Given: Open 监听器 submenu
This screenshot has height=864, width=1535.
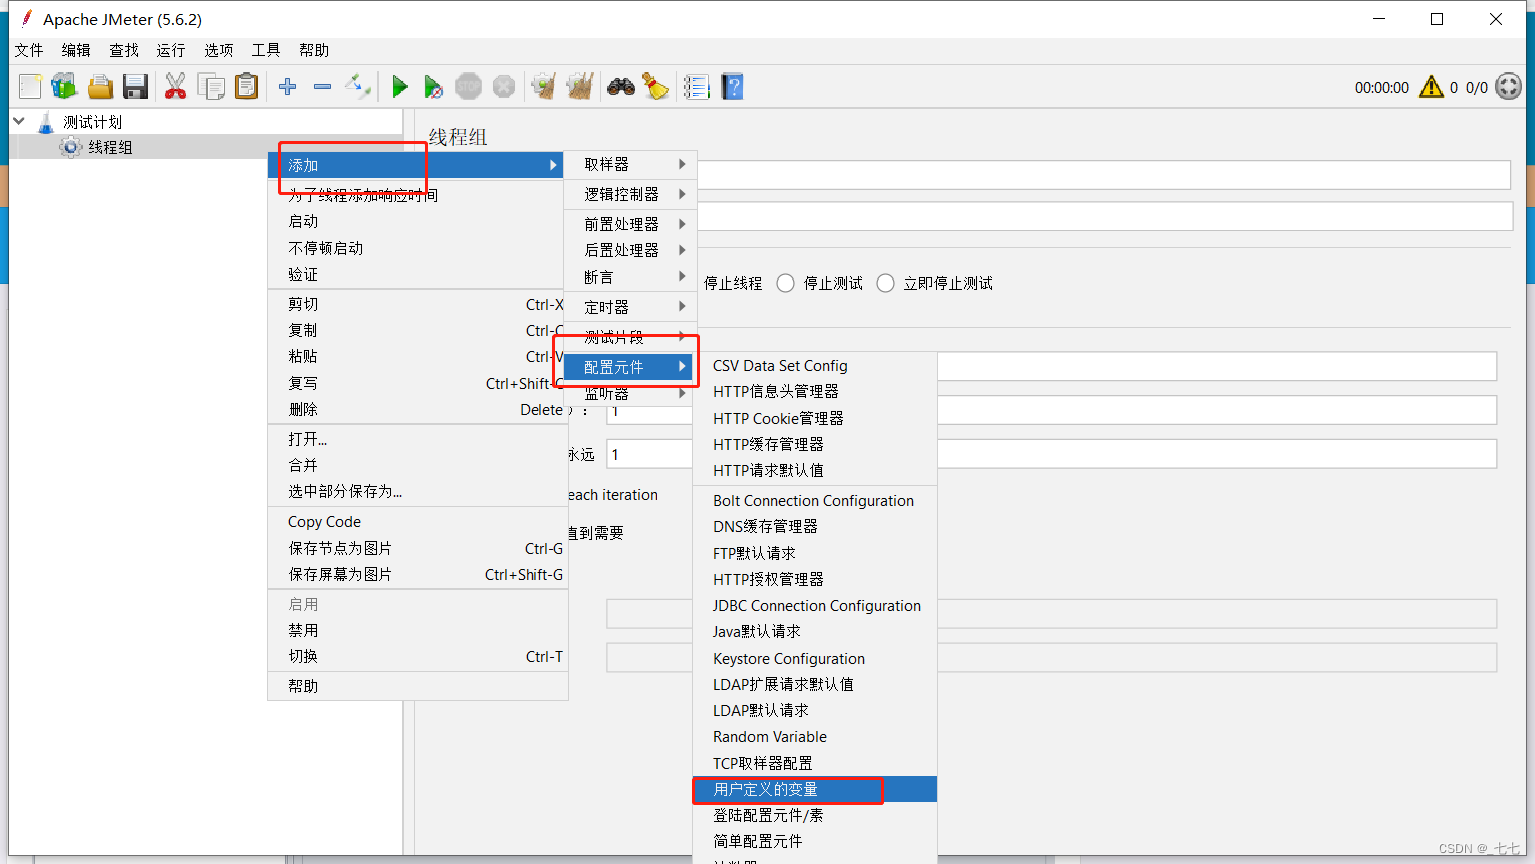Looking at the screenshot, I should [630, 394].
